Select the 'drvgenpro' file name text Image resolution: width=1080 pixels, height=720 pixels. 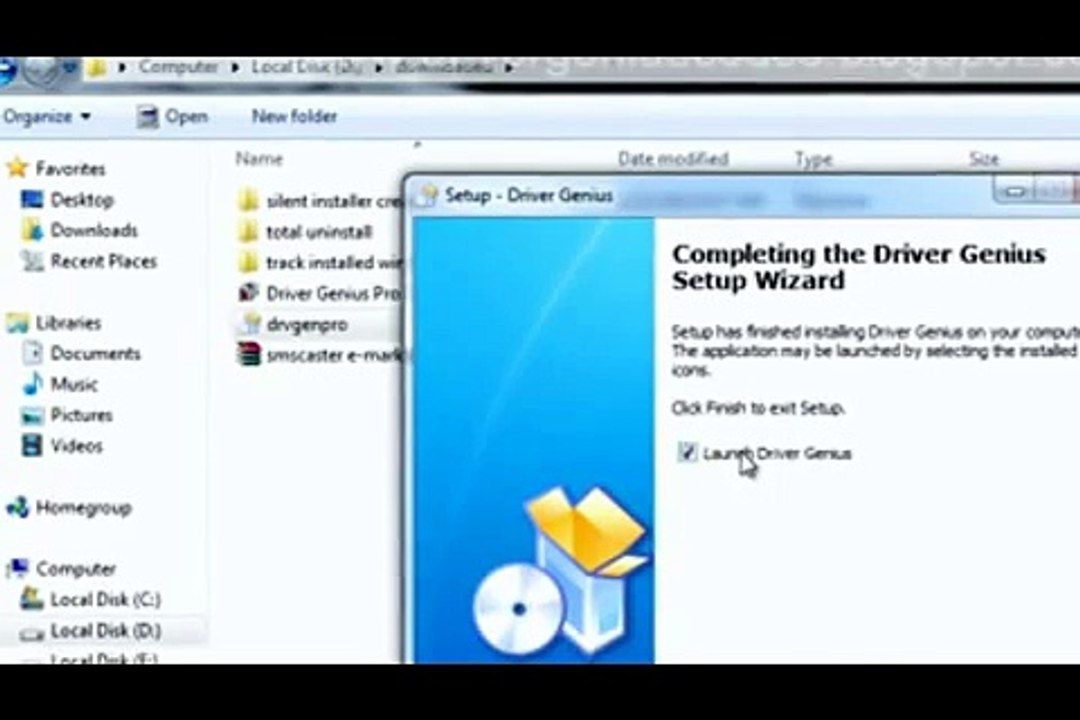pyautogui.click(x=307, y=325)
